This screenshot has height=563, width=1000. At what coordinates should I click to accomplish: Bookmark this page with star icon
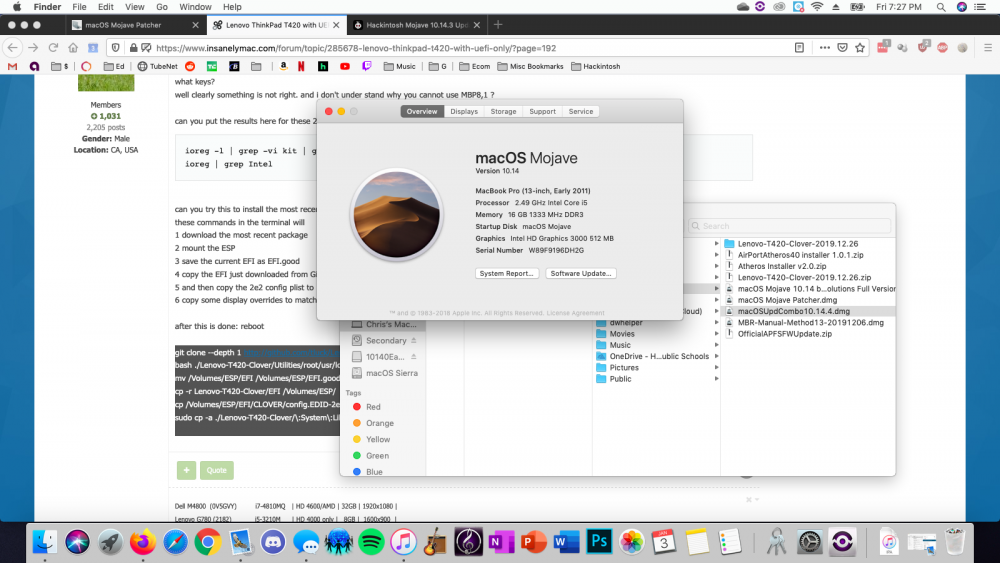click(x=860, y=48)
